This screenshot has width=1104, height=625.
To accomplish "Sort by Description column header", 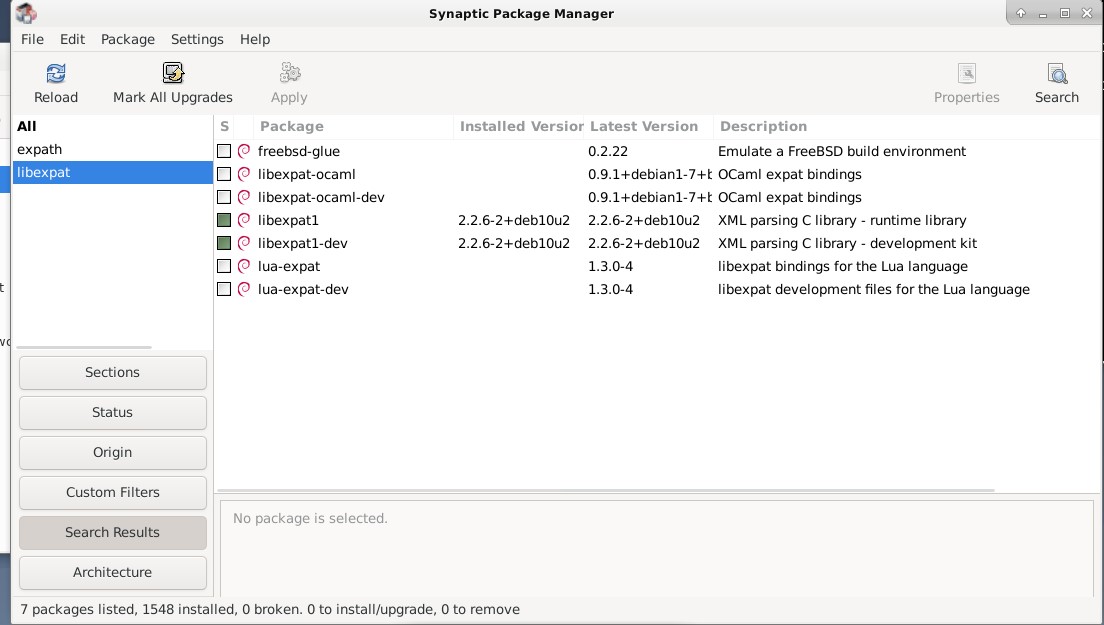I will point(908,127).
